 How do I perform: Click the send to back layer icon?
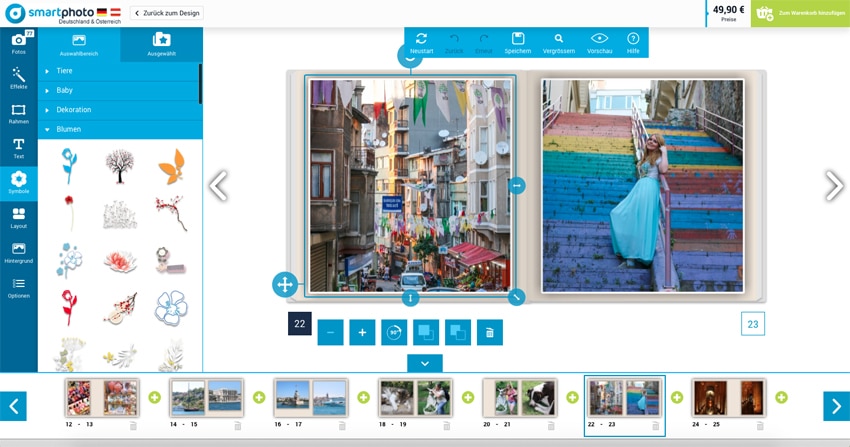pos(458,332)
